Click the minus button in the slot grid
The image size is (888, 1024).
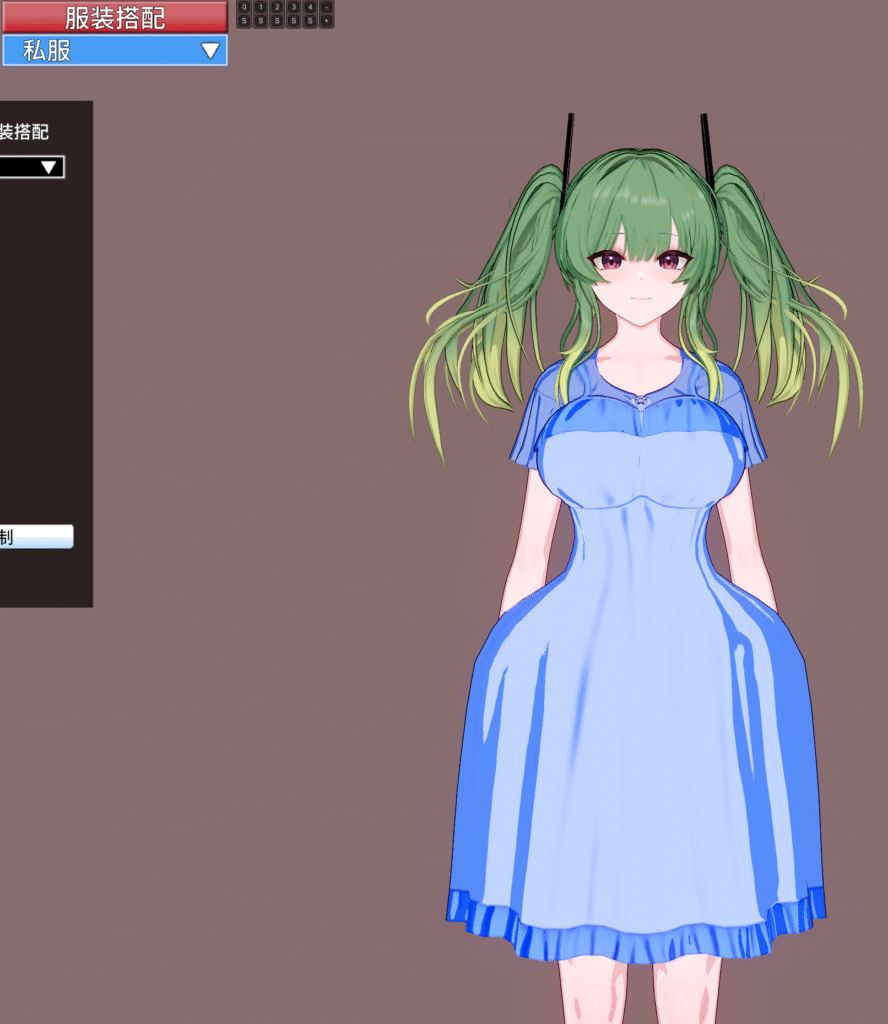[326, 7]
